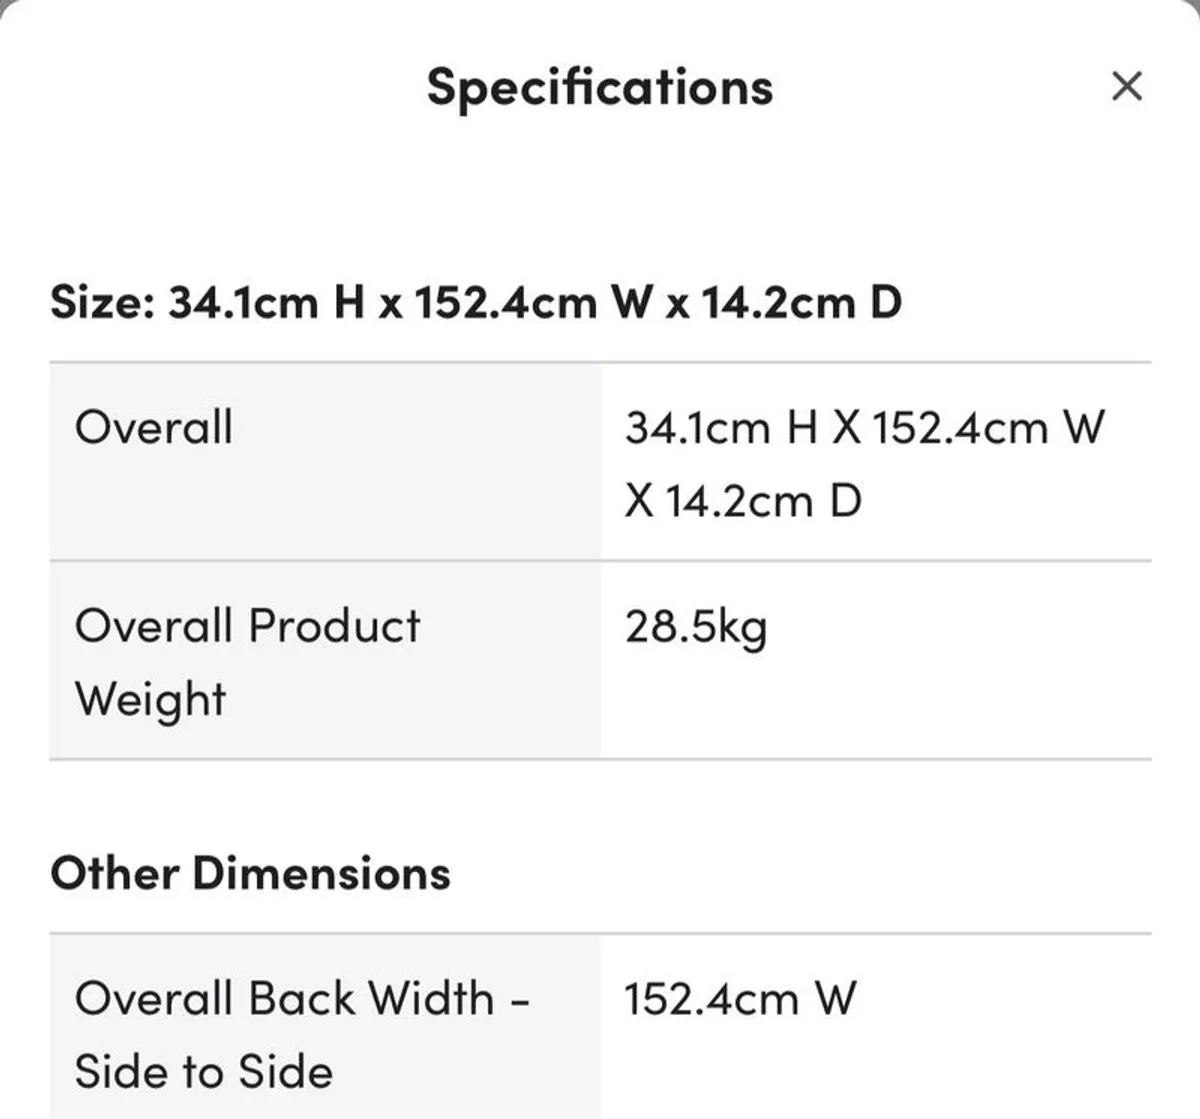
Task: Click "Back Width" in the row label
Action: (371, 998)
